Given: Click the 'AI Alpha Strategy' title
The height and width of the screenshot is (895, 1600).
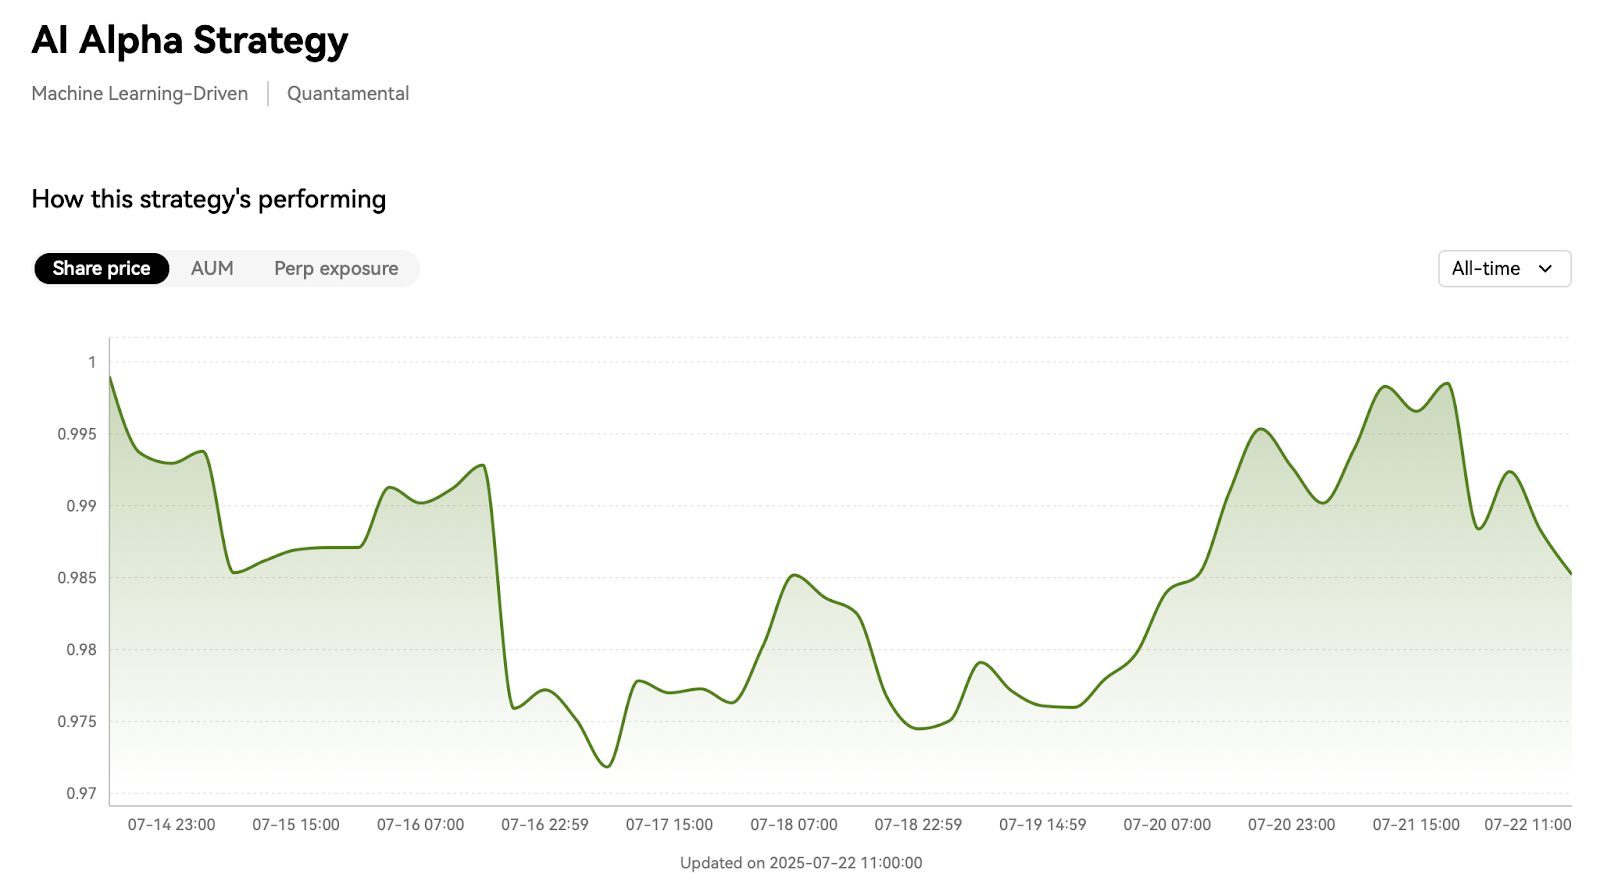Looking at the screenshot, I should (190, 40).
